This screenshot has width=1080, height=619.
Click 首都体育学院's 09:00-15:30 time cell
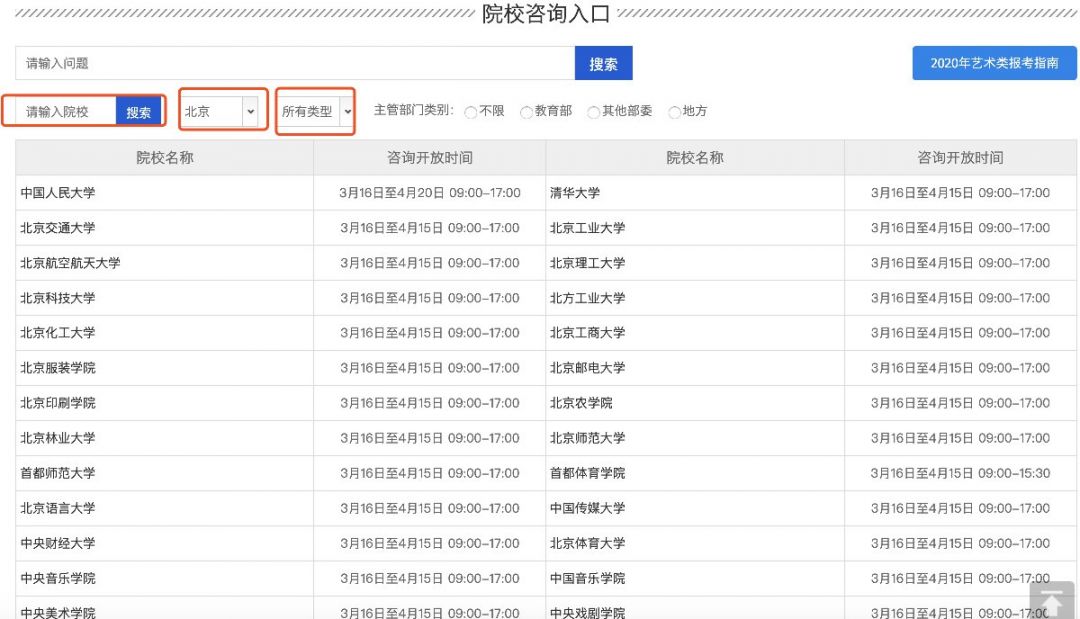[960, 473]
